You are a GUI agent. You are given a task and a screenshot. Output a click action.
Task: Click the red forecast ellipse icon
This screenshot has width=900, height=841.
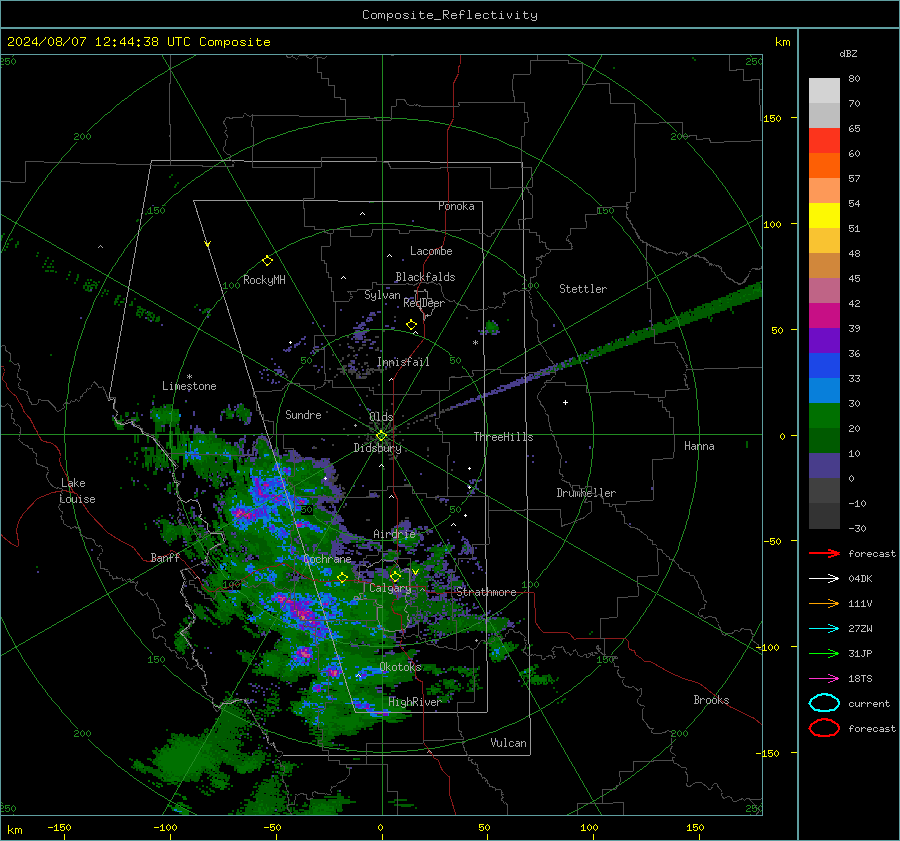pos(824,728)
